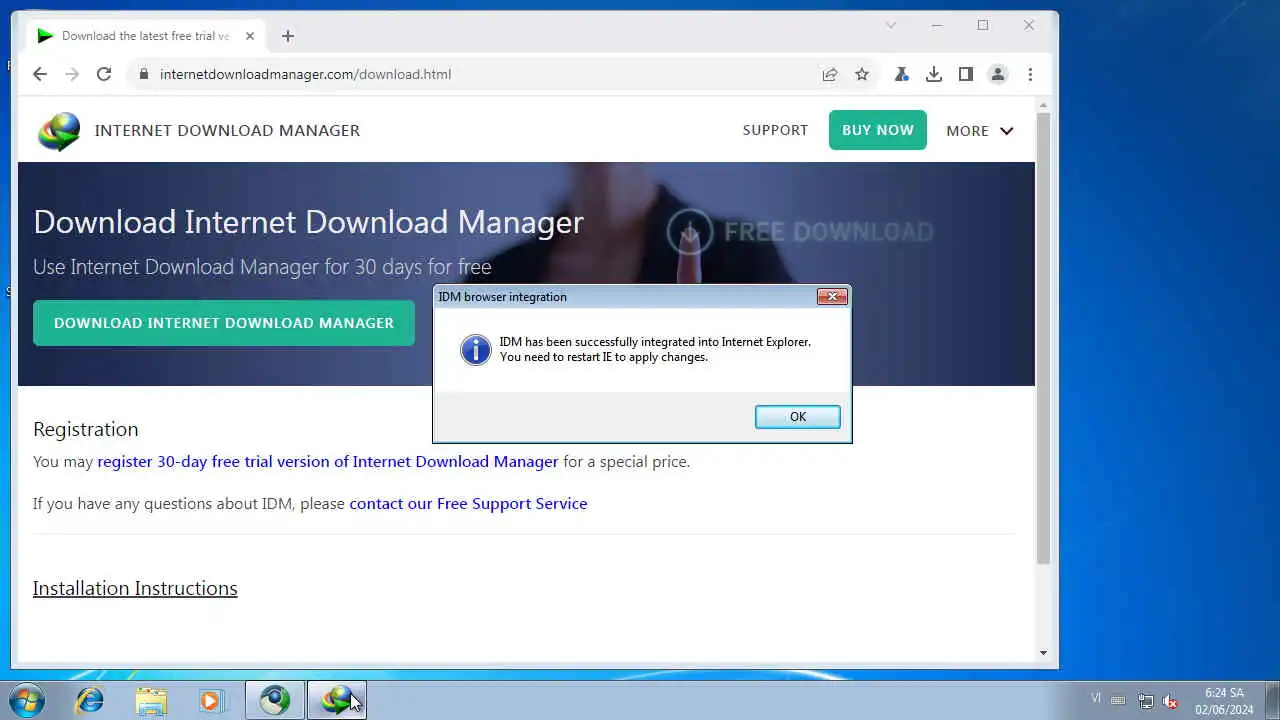Open Chrome downloads icon
The width and height of the screenshot is (1280, 720).
pos(934,74)
